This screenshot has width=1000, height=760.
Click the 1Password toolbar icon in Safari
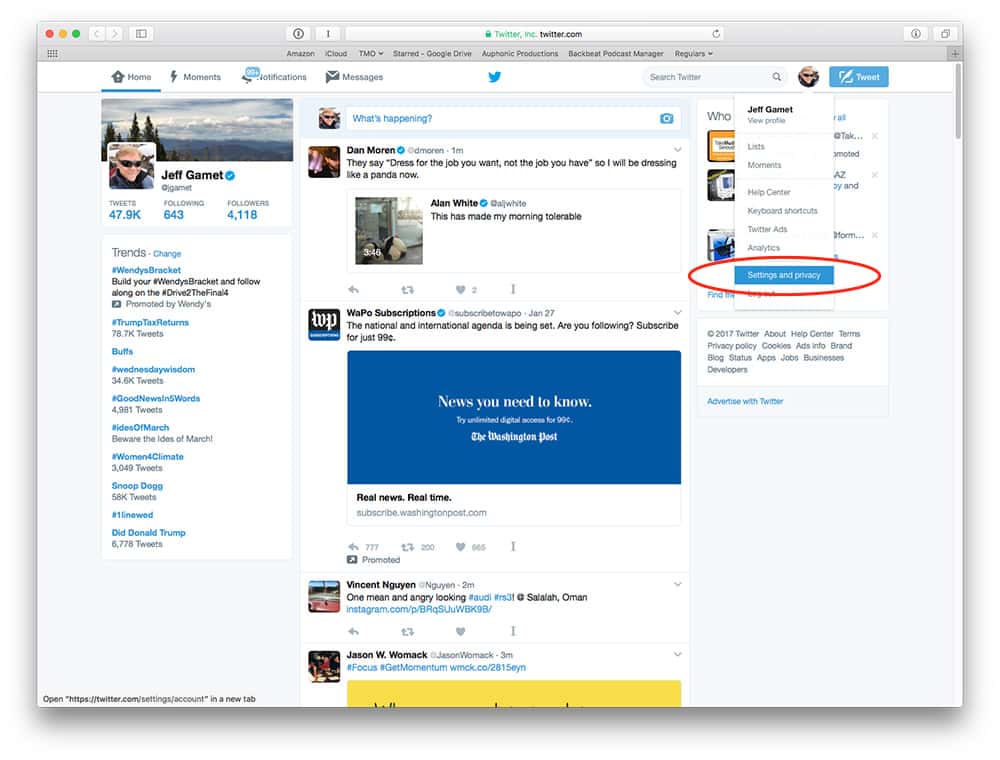298,34
